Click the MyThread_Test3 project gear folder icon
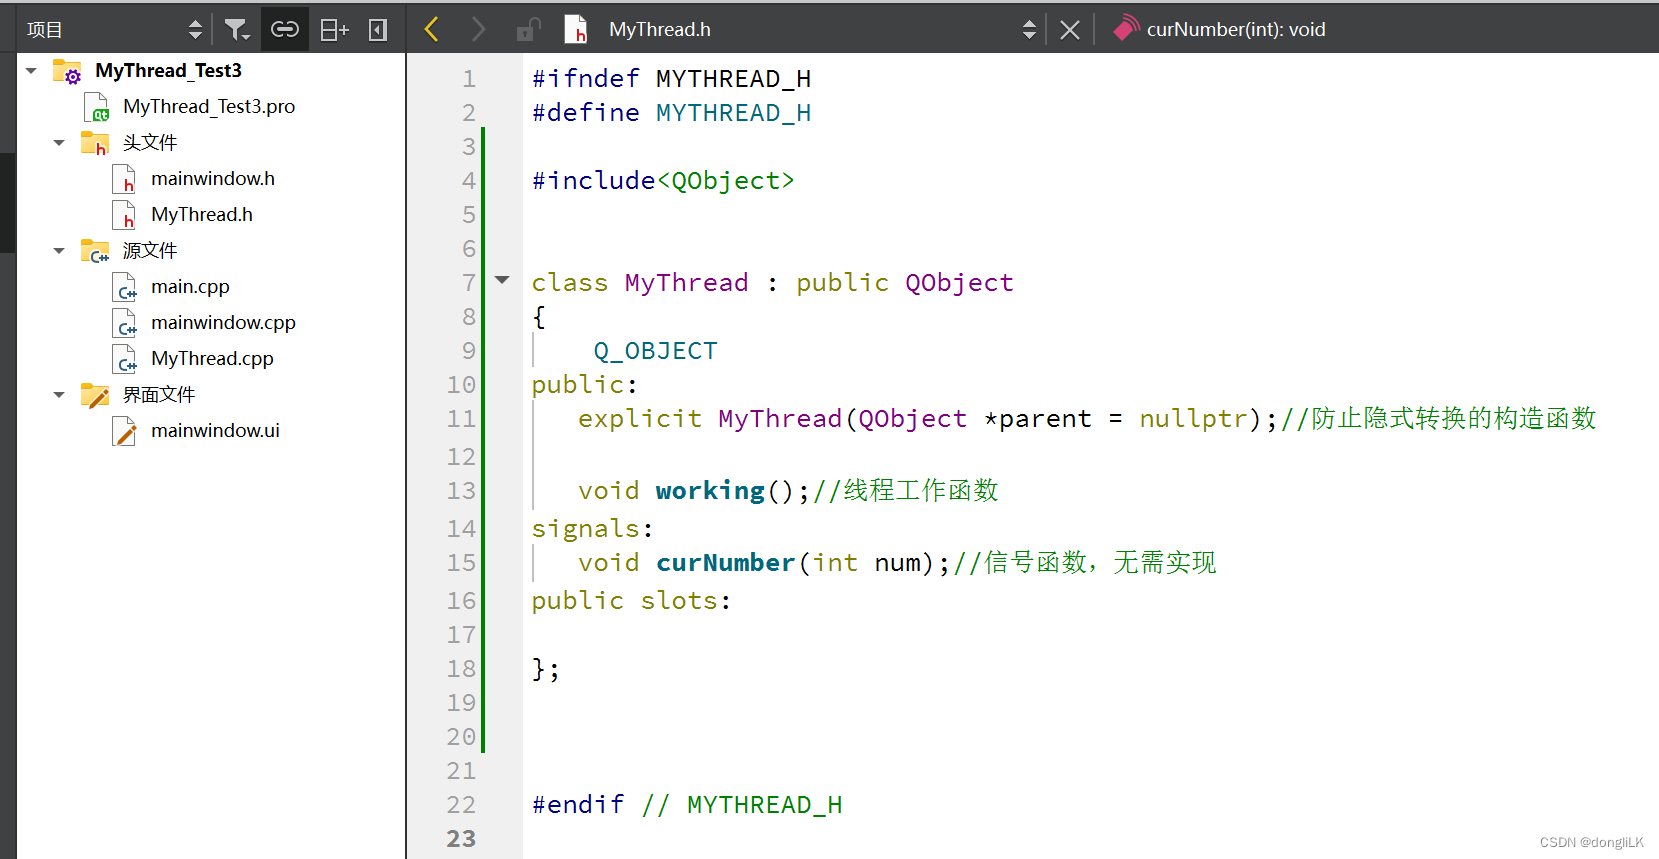The height and width of the screenshot is (859, 1659). click(x=67, y=72)
